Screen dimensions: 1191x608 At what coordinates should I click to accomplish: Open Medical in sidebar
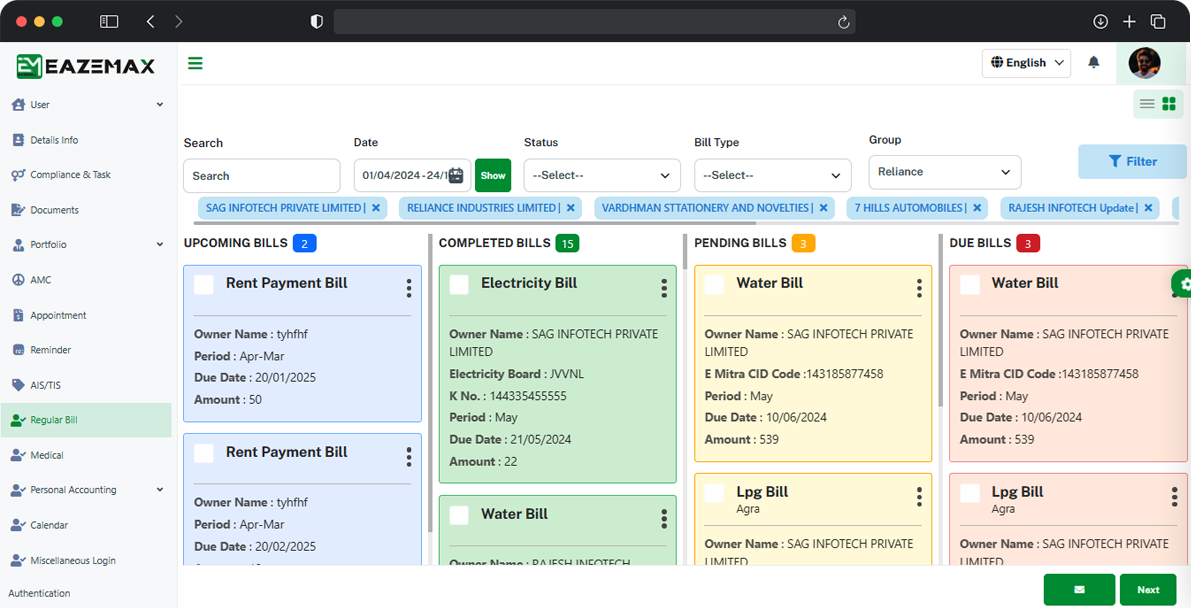point(86,455)
